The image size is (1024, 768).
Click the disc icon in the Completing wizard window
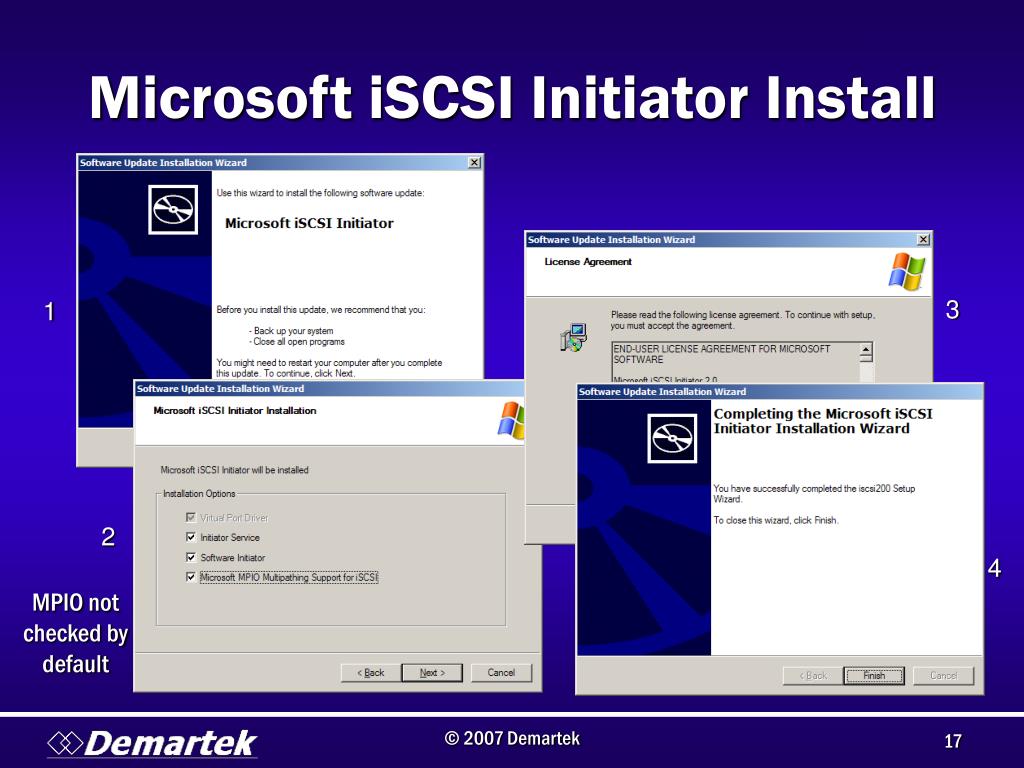[x=672, y=438]
